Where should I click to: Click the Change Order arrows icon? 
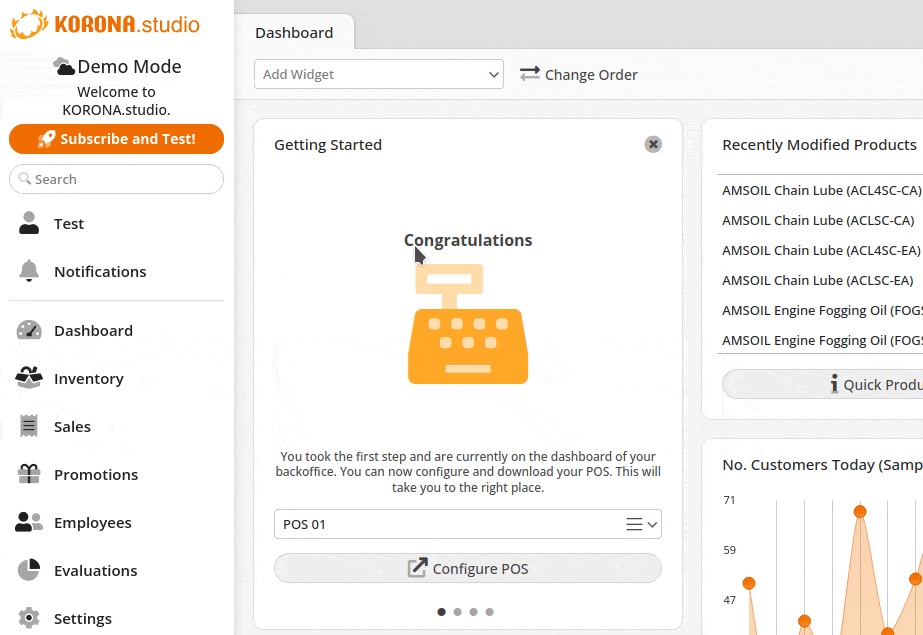530,74
